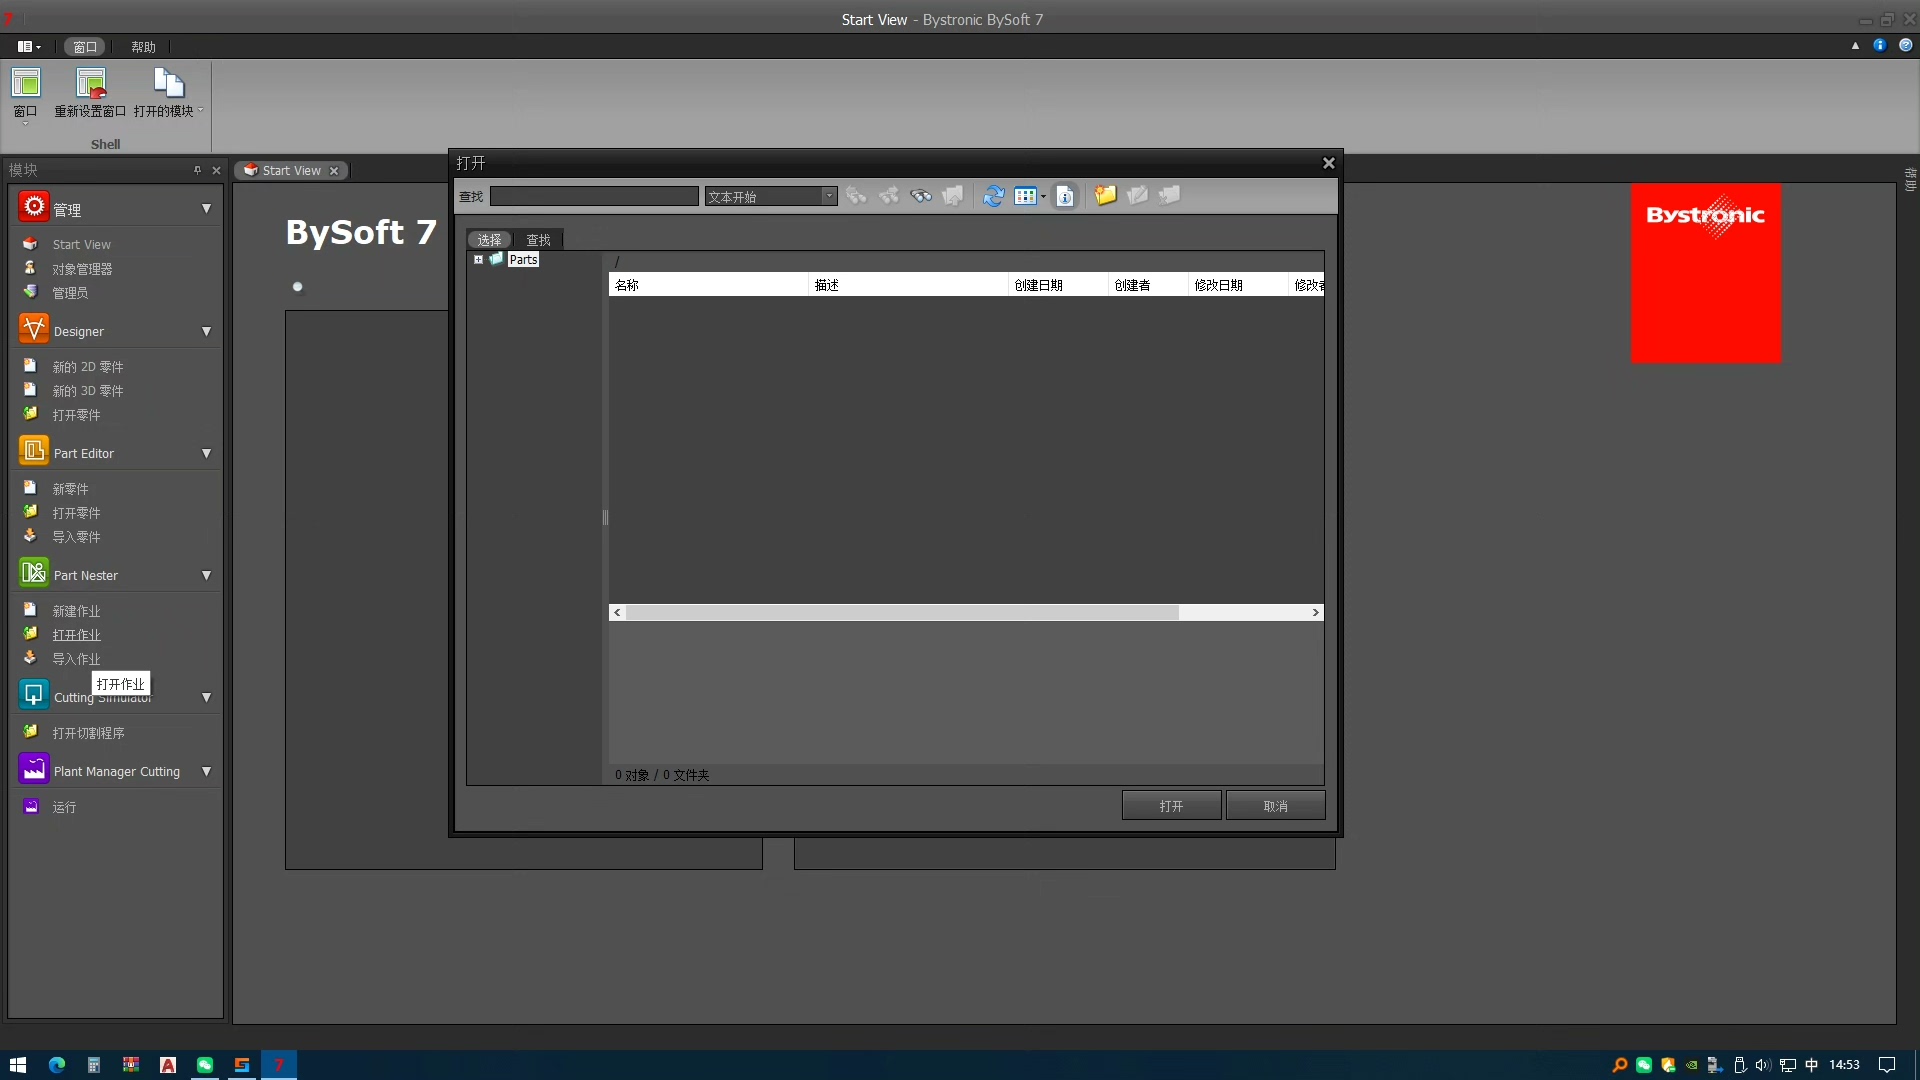Click the 取消 button
Screen dimensions: 1920x1080
click(x=1275, y=806)
